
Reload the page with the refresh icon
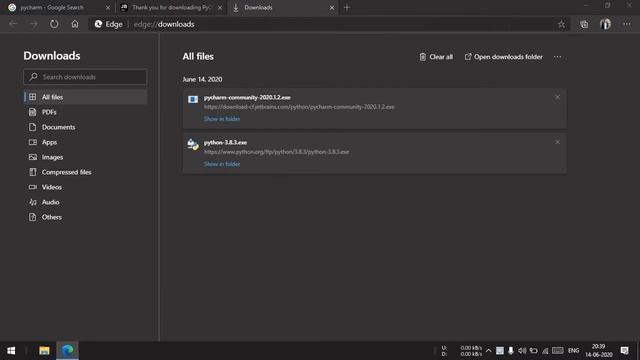coord(54,24)
